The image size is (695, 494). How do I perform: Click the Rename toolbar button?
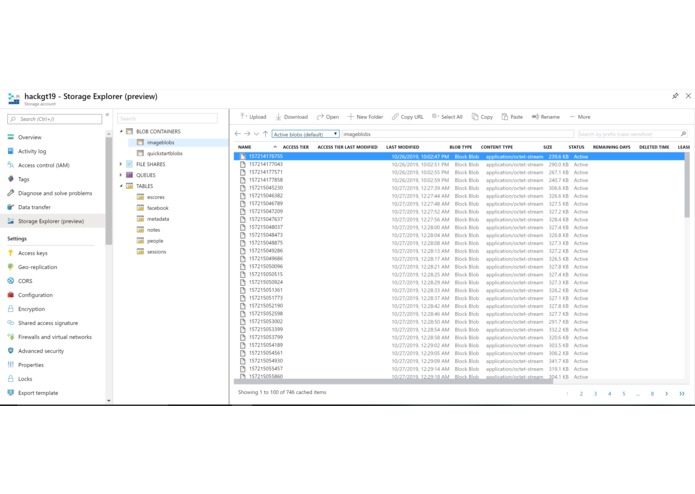click(x=546, y=117)
